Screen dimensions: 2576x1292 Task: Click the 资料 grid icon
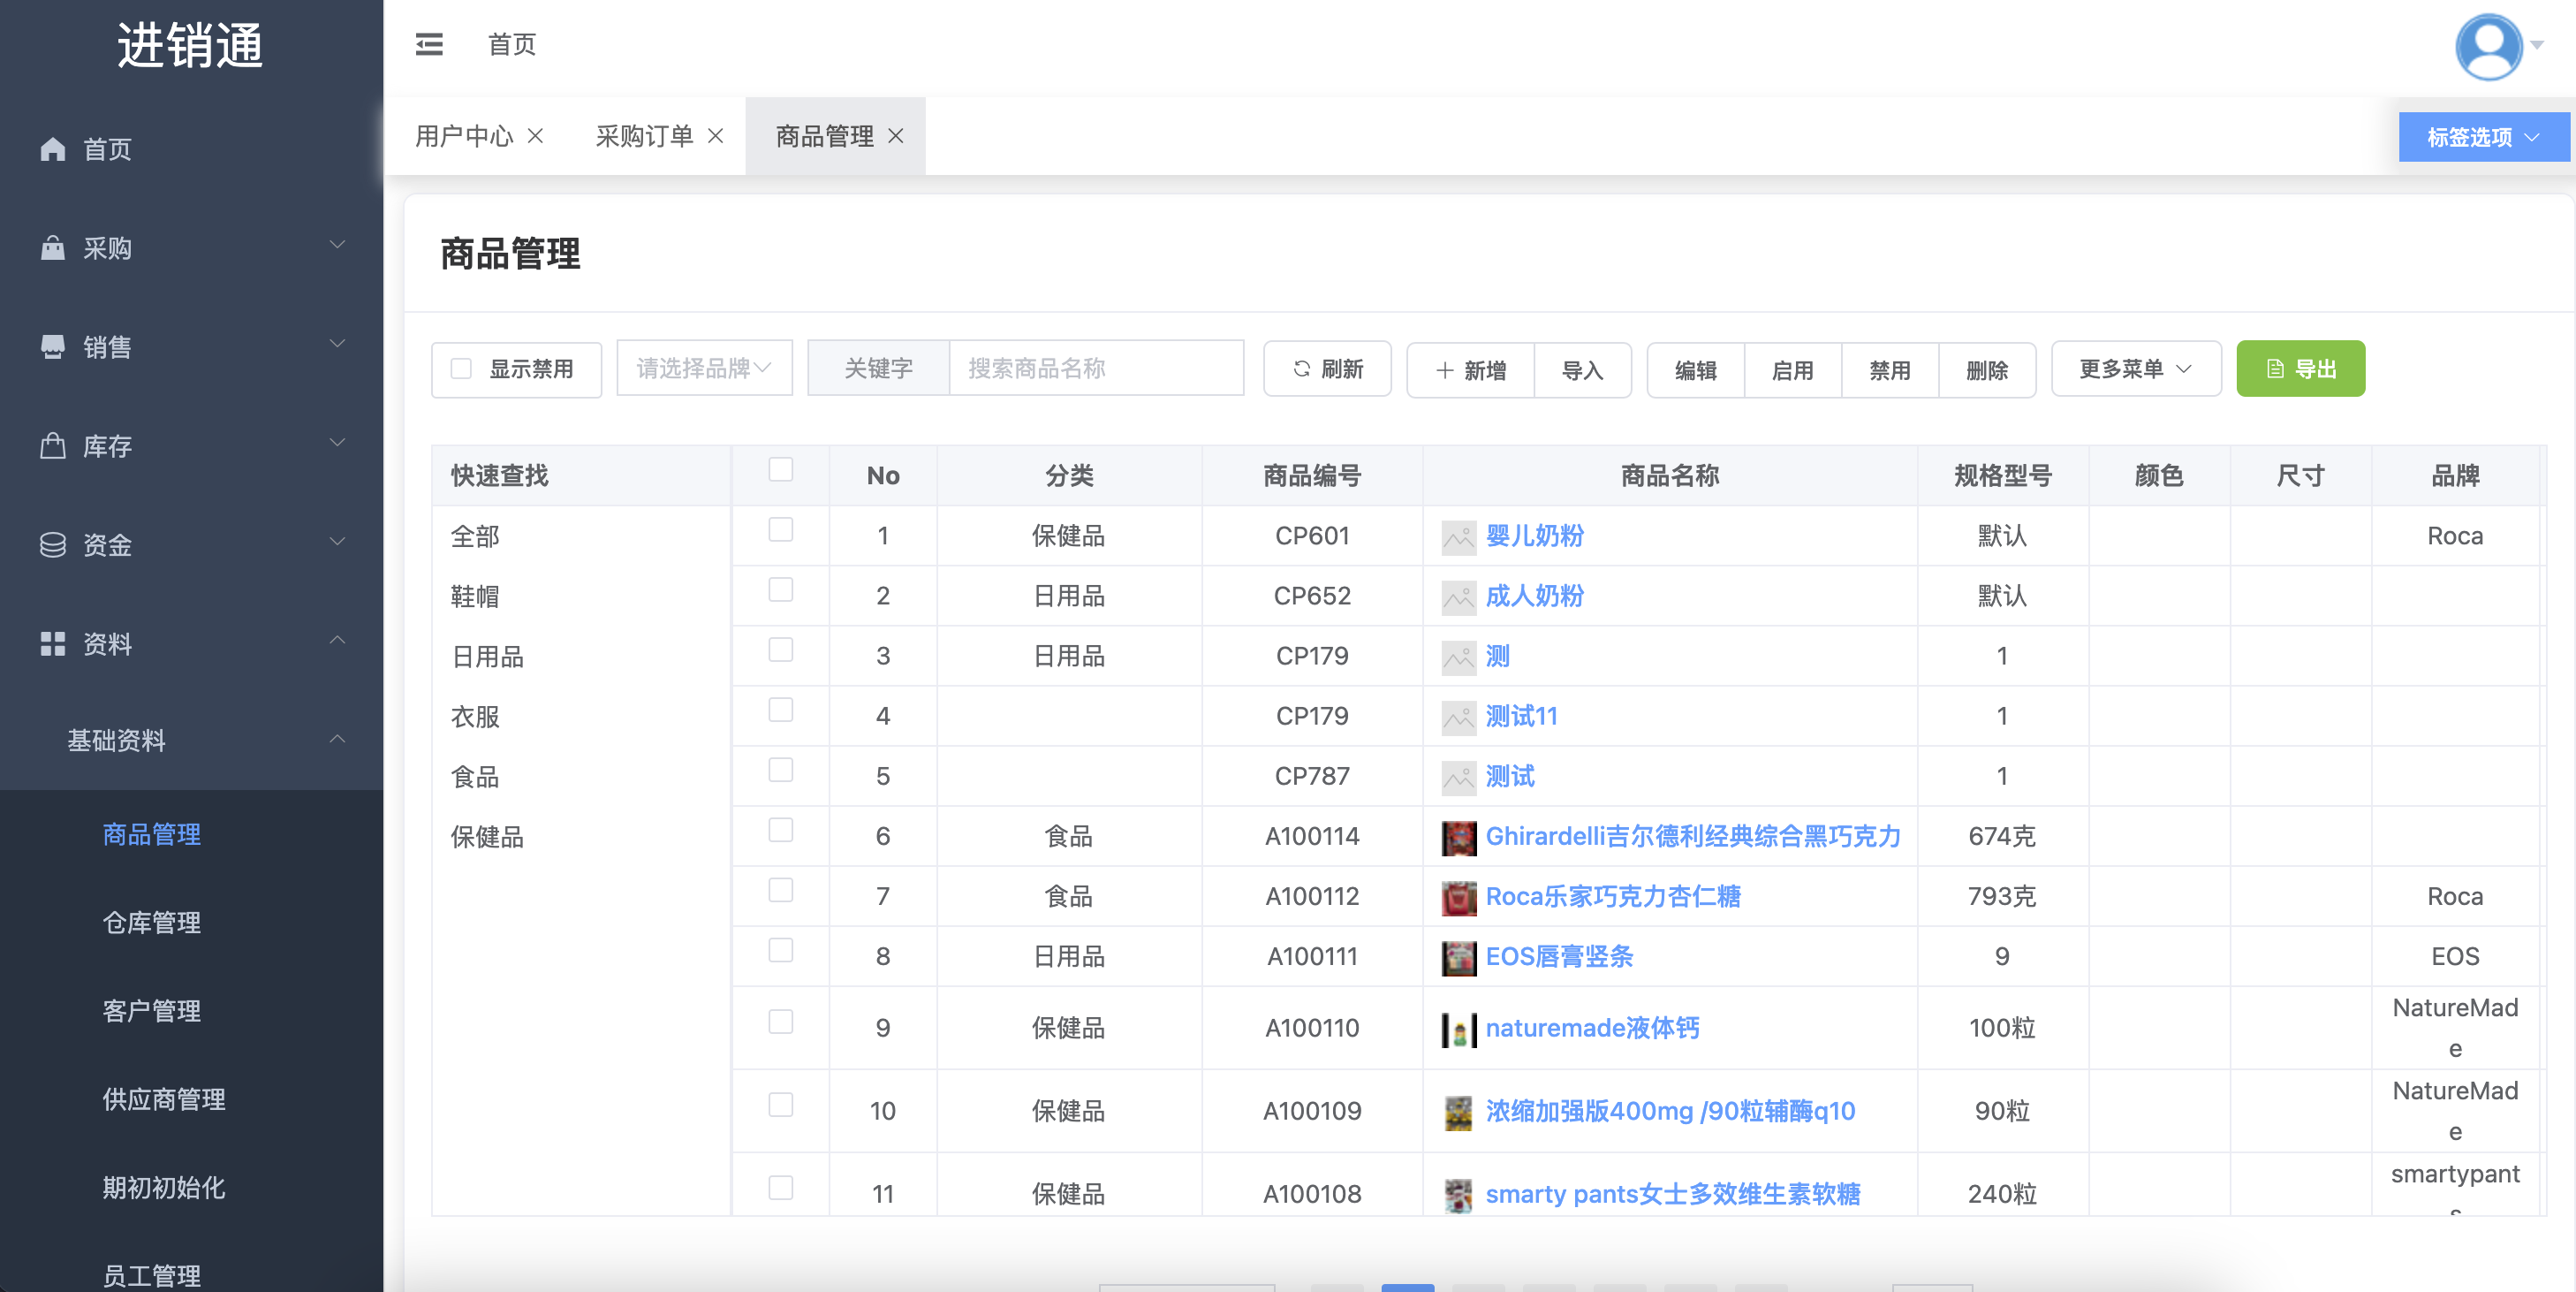(x=53, y=643)
